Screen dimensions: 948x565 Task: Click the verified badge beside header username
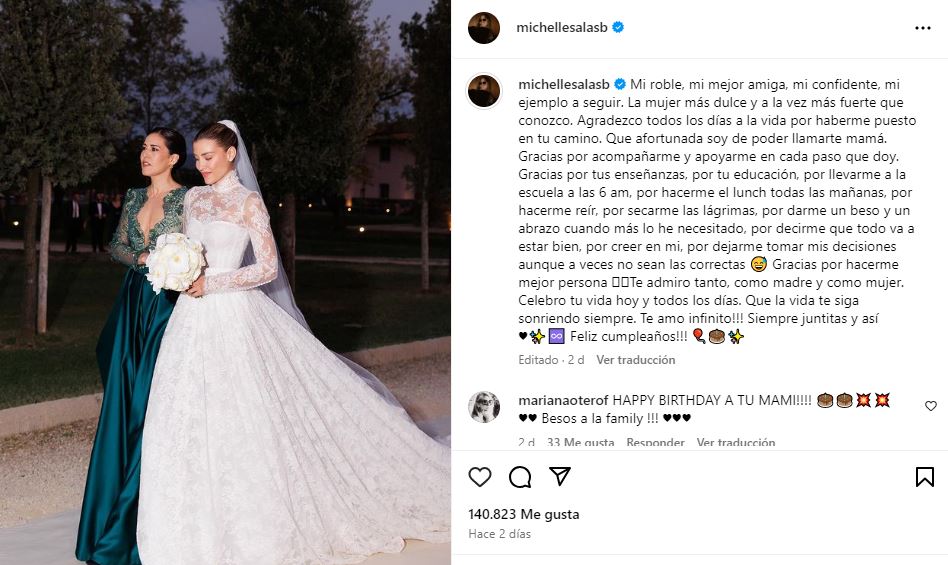tap(618, 27)
